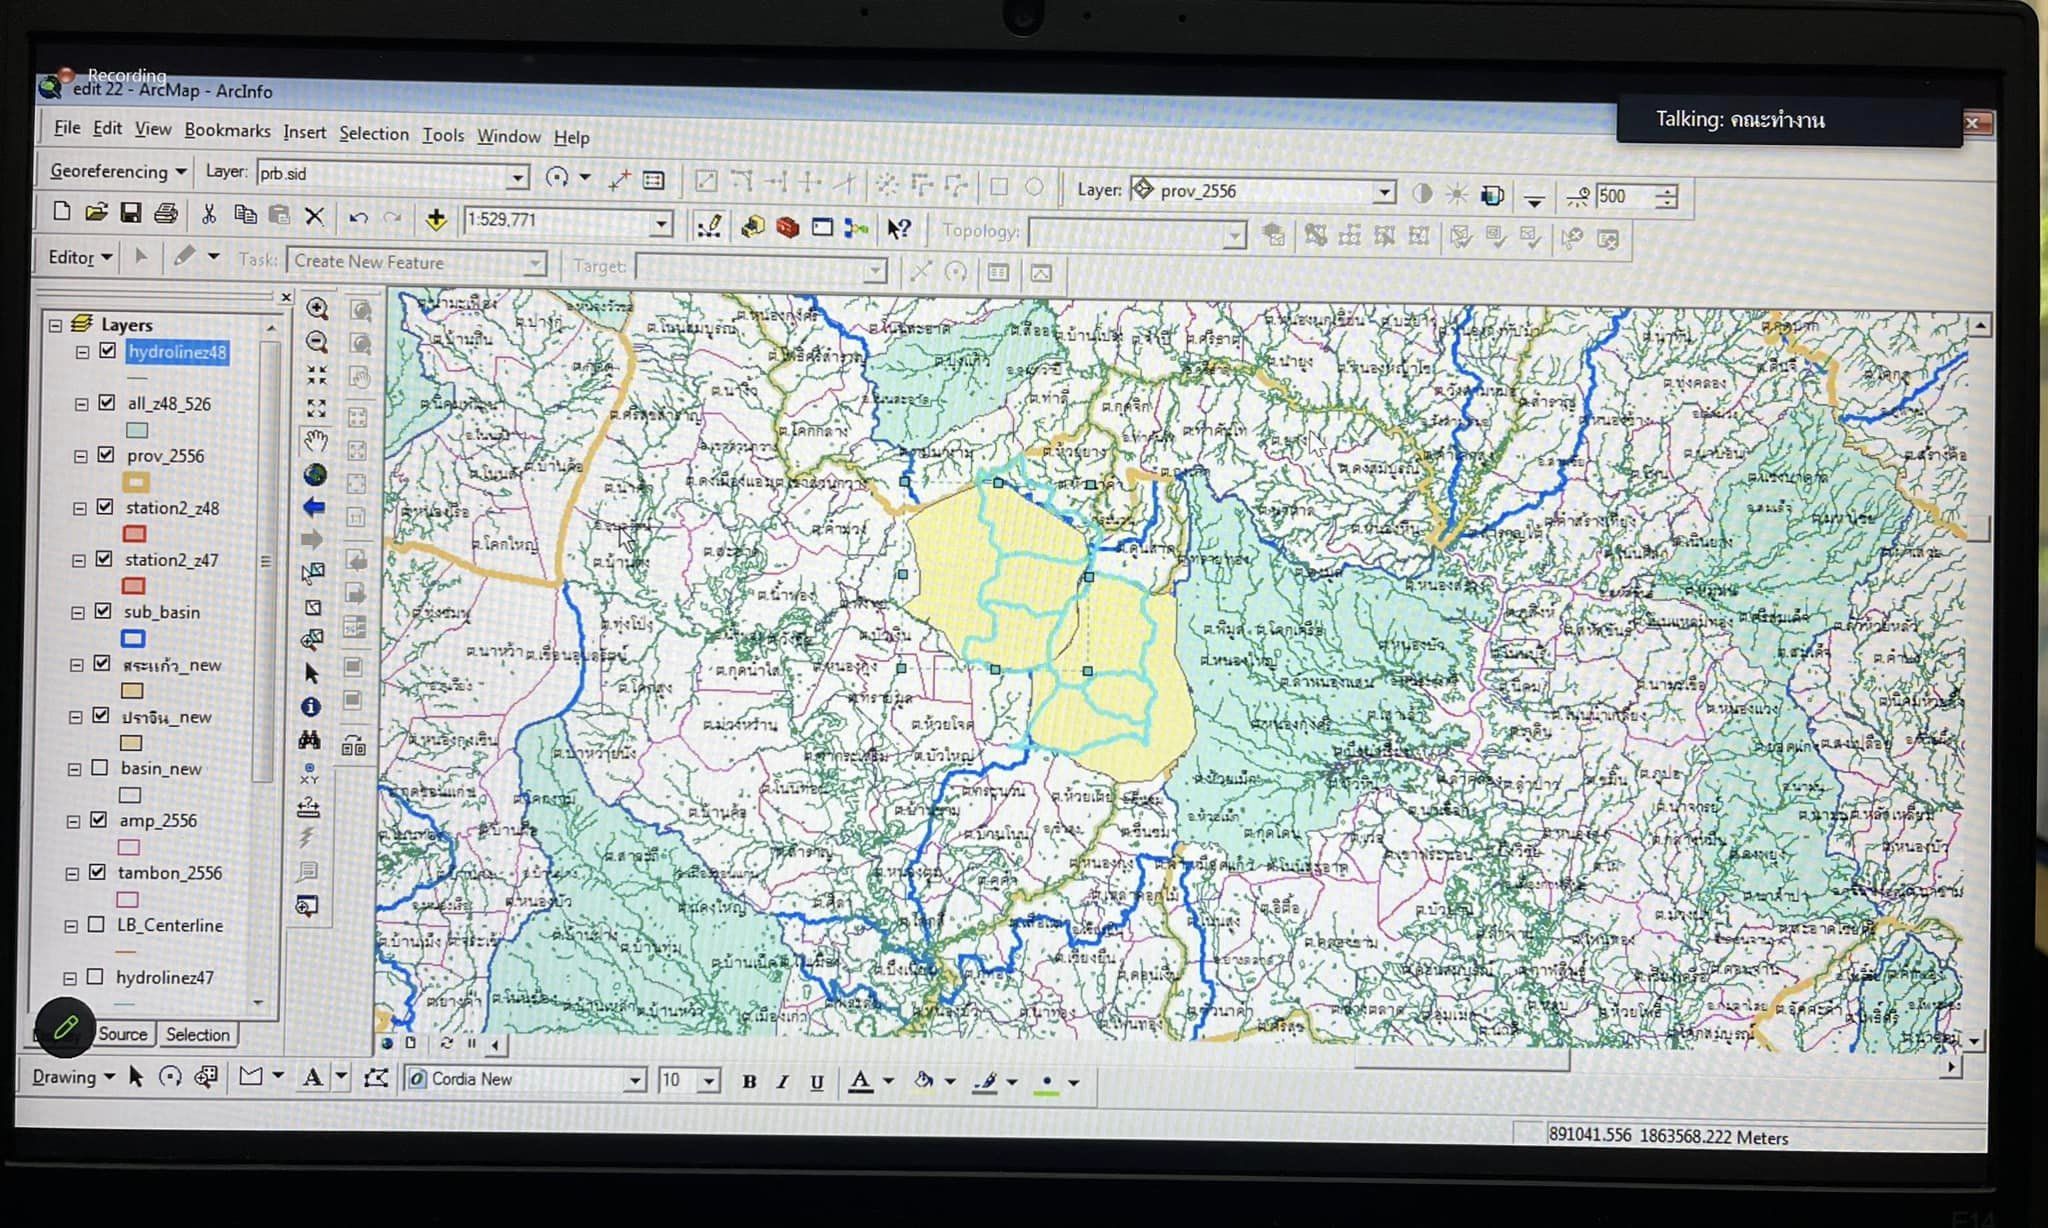Click the Full Extent globe icon
The width and height of the screenshot is (2048, 1228).
coord(315,474)
